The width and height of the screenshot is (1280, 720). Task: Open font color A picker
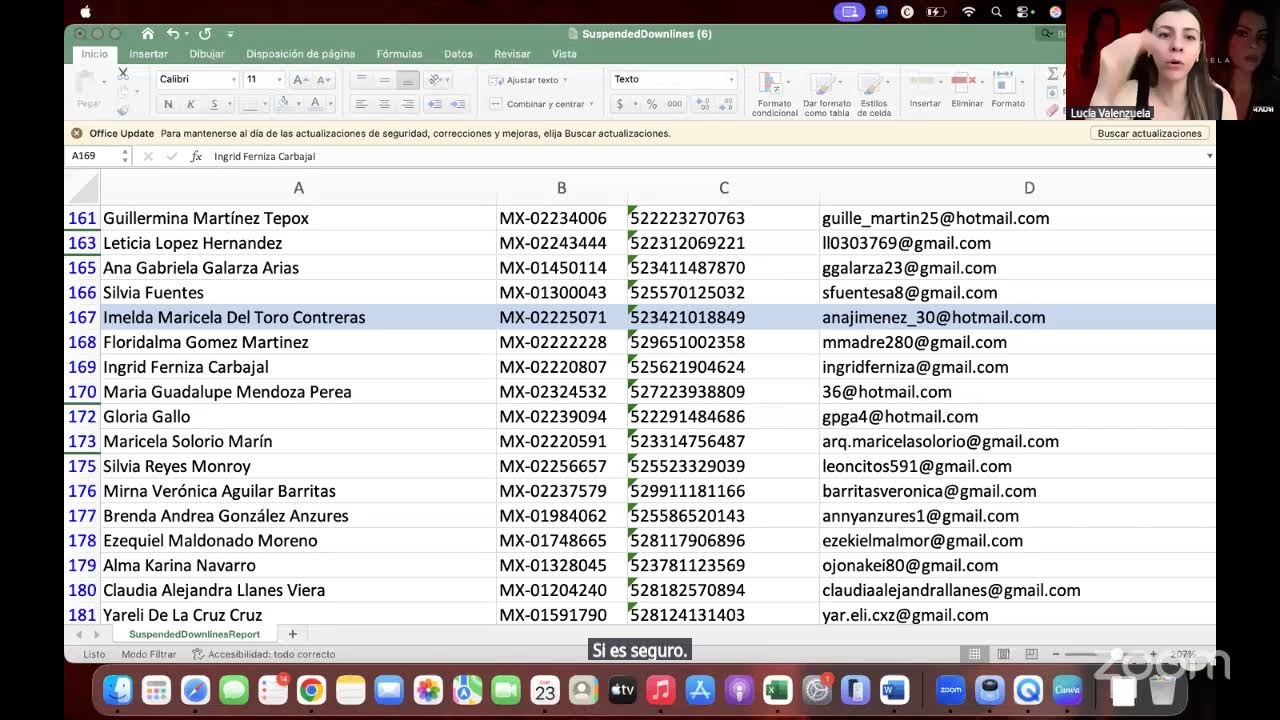315,104
